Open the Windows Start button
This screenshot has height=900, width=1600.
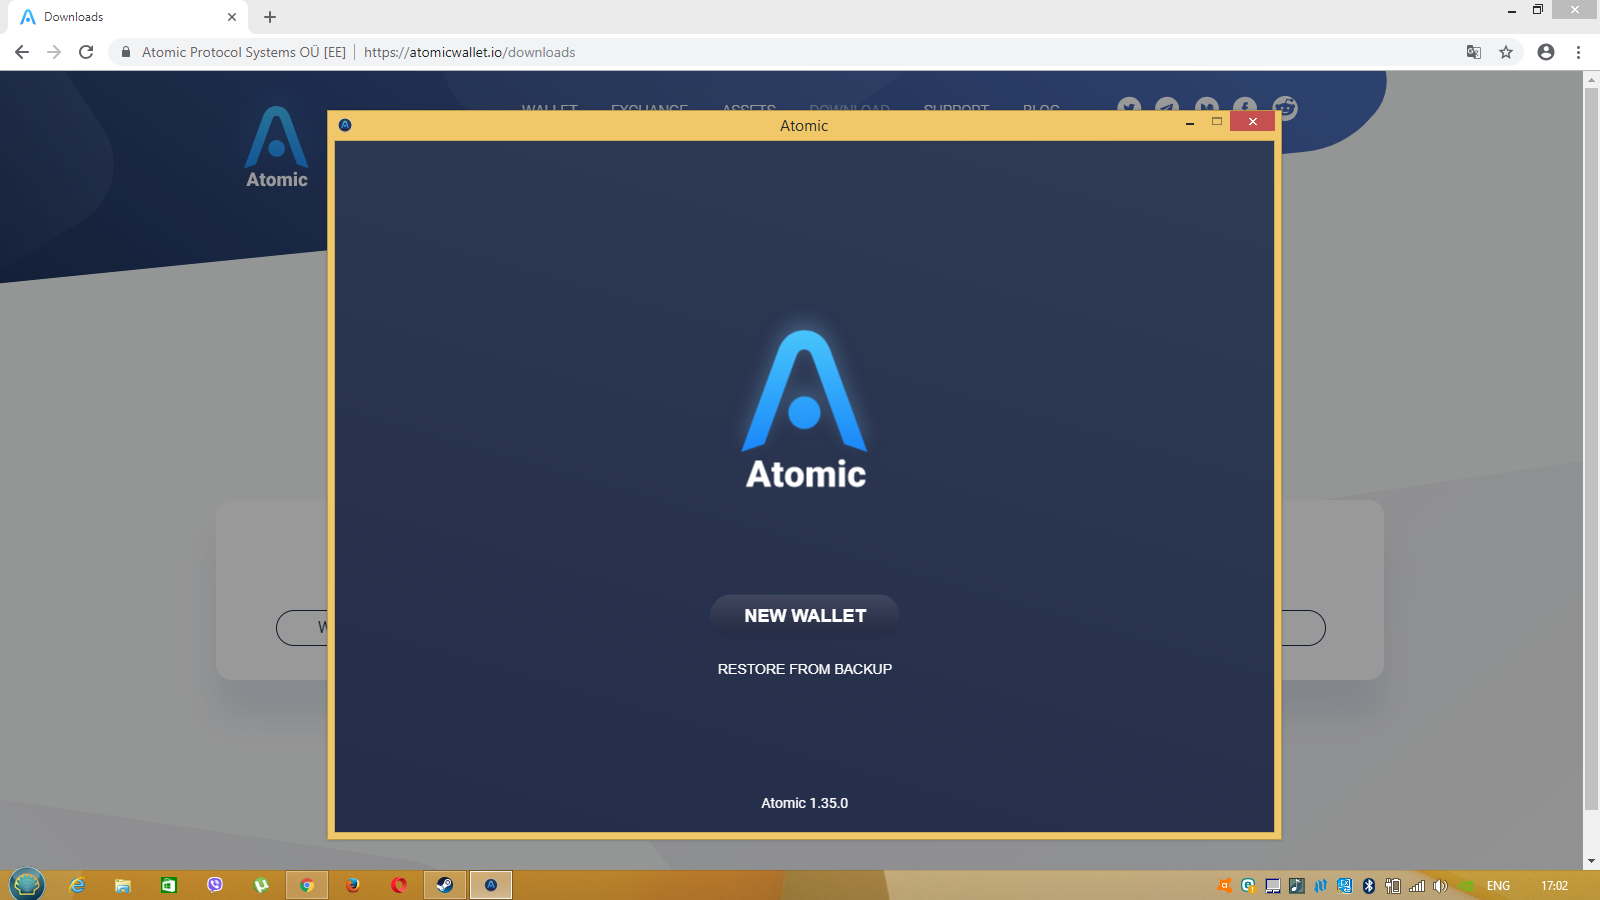point(27,884)
